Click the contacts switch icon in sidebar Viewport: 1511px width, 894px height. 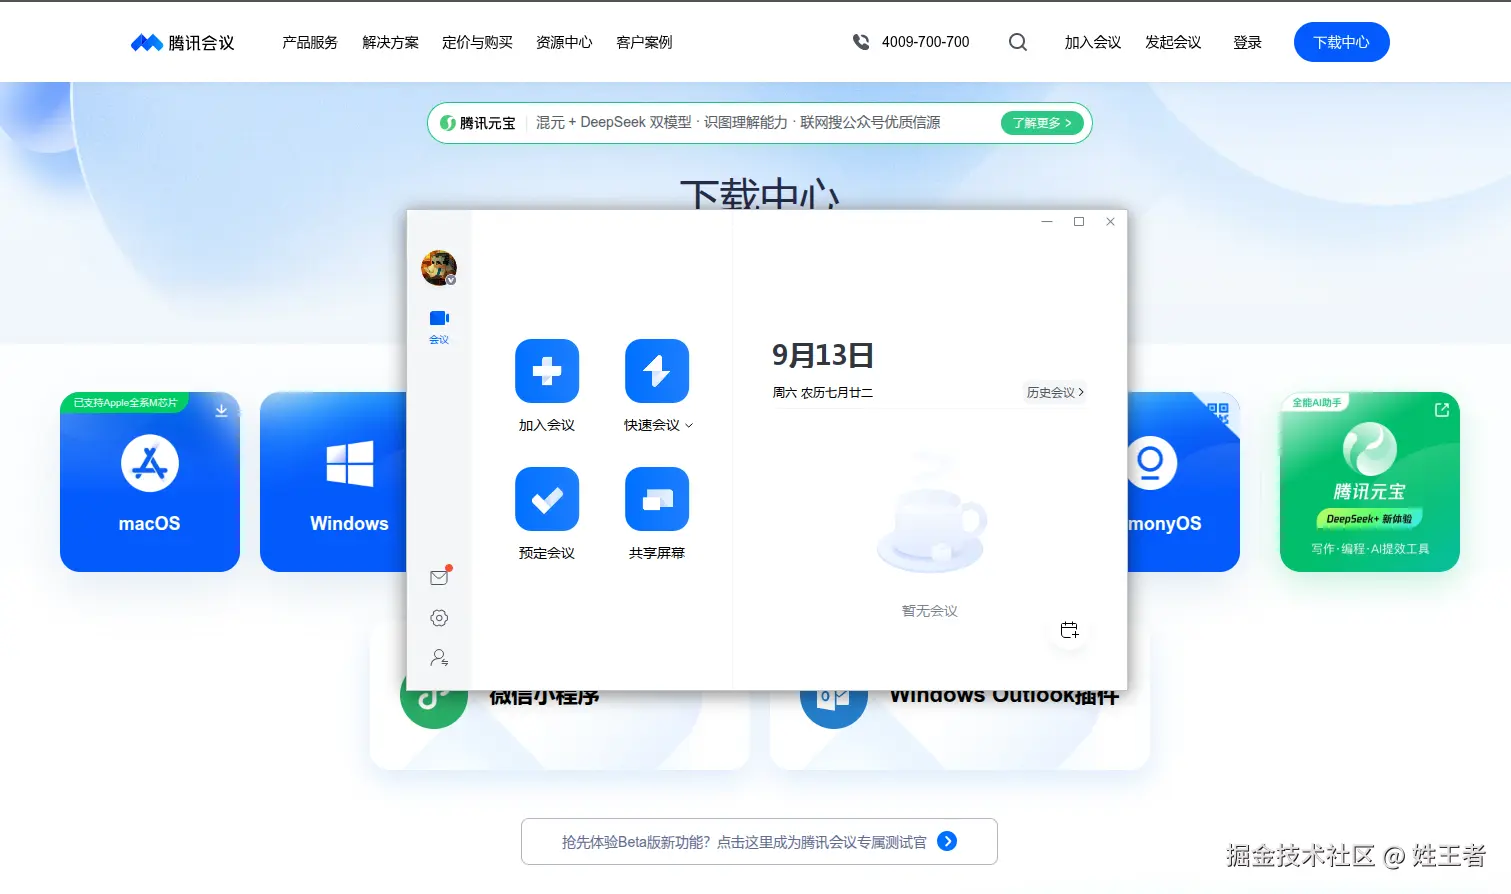coord(438,658)
